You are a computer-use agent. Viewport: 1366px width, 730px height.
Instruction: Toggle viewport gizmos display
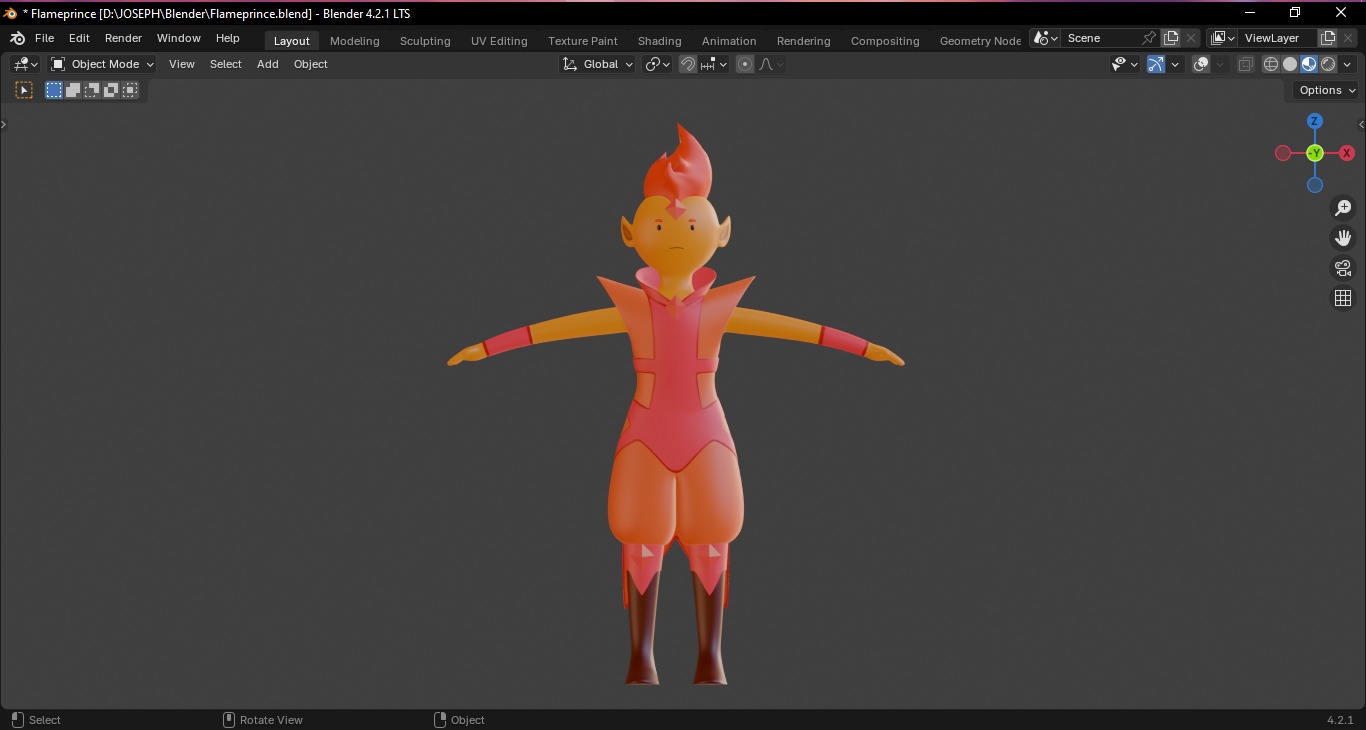click(1156, 64)
